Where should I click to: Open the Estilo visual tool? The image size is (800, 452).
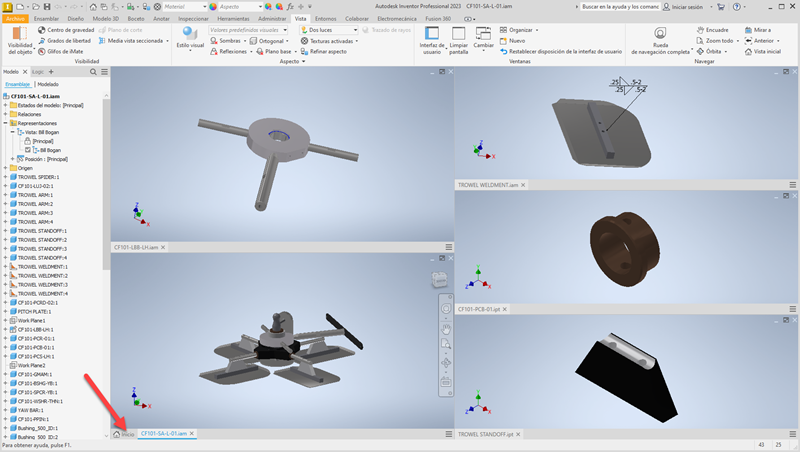pyautogui.click(x=190, y=39)
